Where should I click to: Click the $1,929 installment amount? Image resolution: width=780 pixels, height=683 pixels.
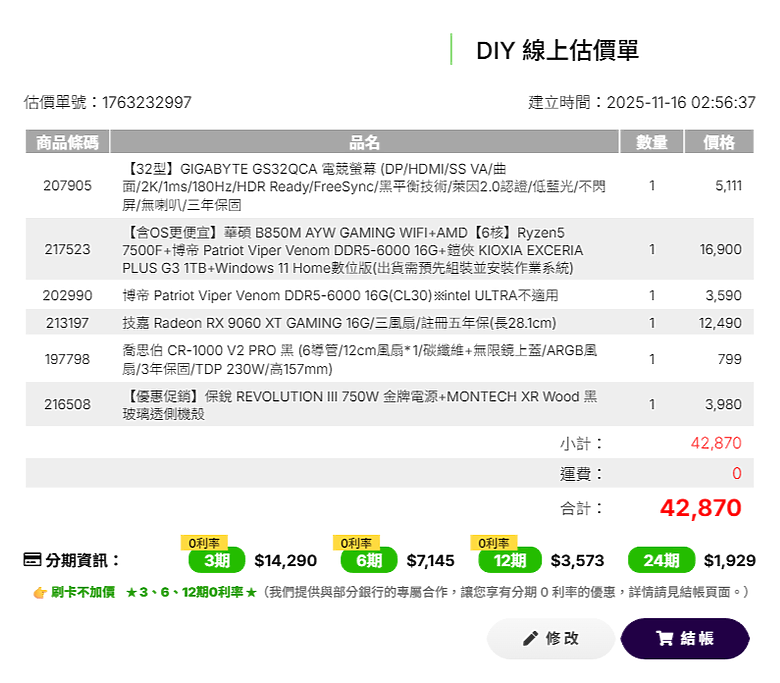[729, 561]
